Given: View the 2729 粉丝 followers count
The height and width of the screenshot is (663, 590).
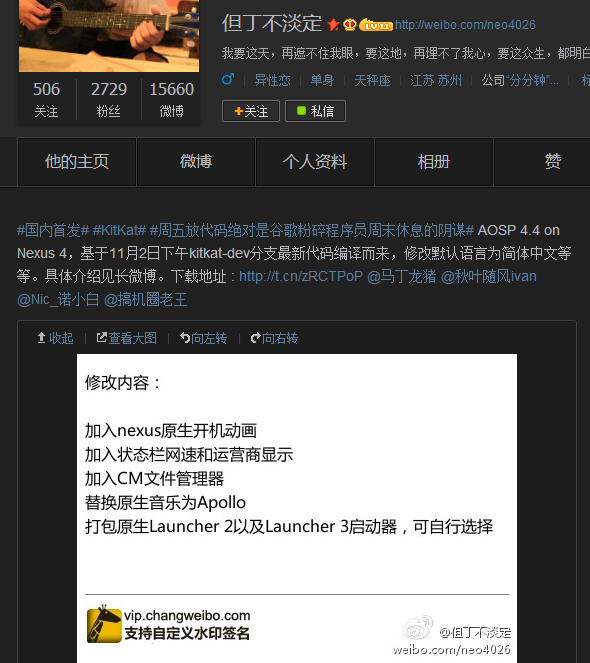Looking at the screenshot, I should click(109, 100).
